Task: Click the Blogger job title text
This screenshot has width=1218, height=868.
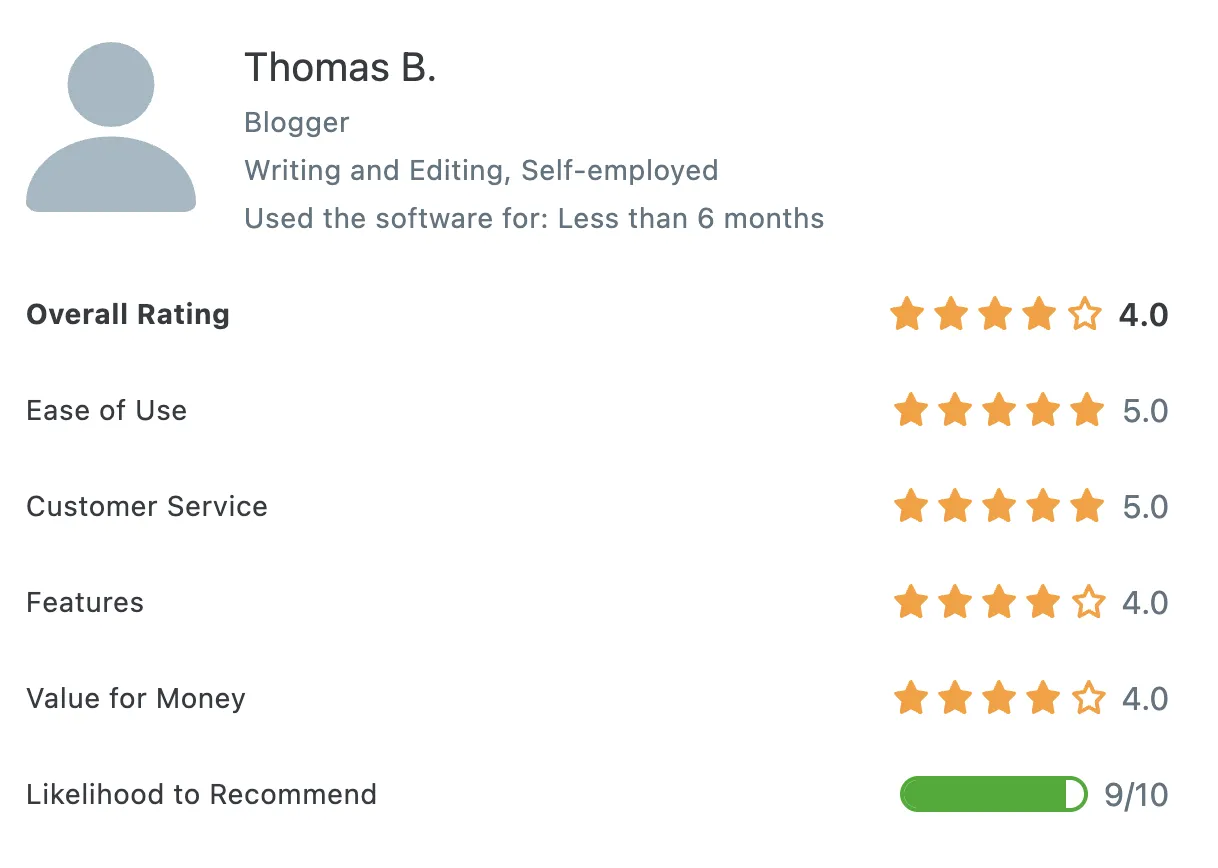Action: pos(297,123)
